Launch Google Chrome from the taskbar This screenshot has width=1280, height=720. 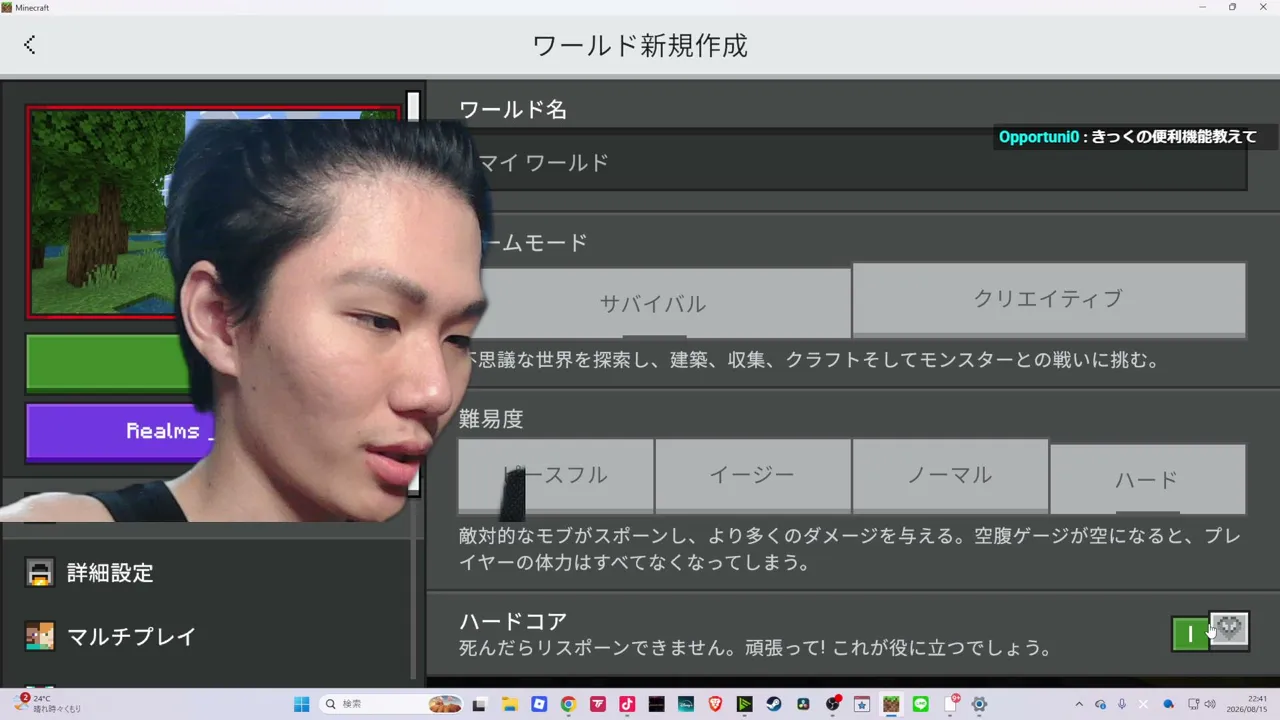click(568, 704)
